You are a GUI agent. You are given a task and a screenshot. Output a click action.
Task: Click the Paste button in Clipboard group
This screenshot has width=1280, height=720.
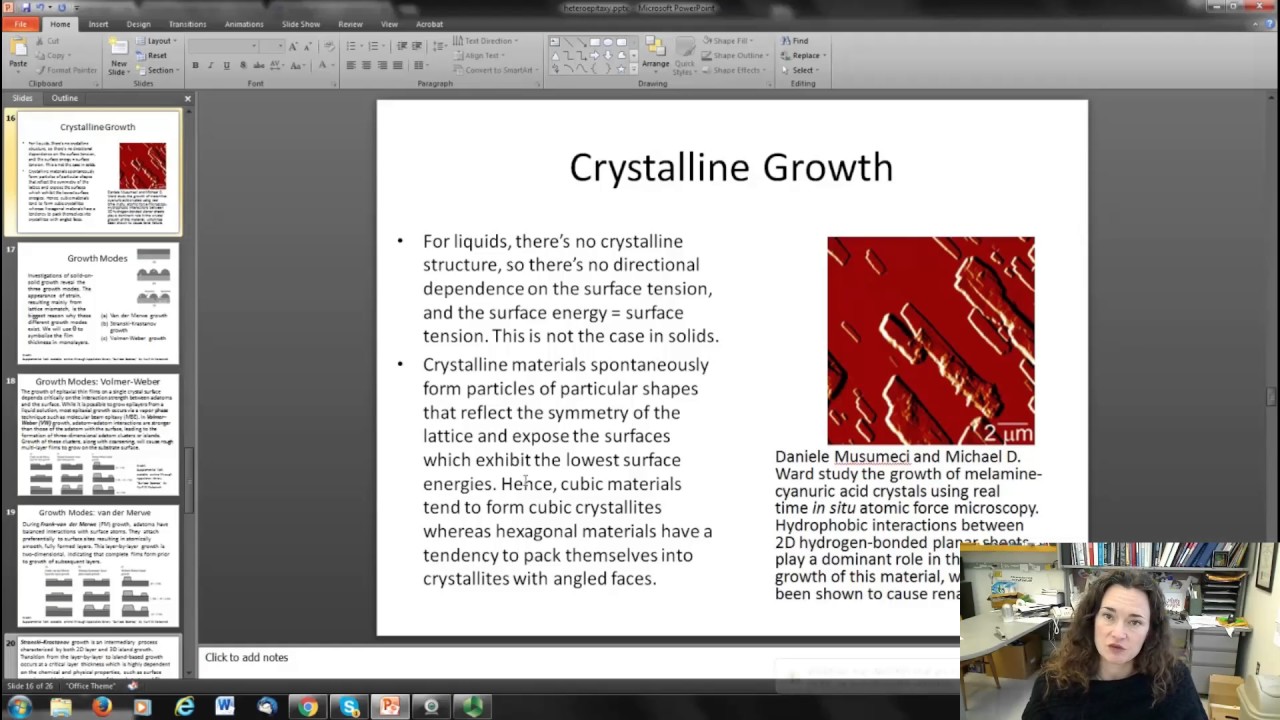point(18,53)
